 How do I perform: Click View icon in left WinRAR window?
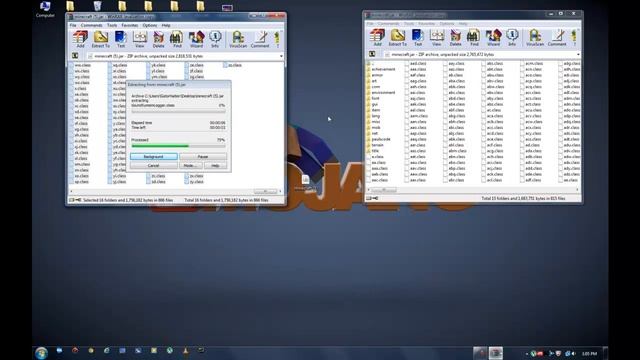click(x=140, y=39)
